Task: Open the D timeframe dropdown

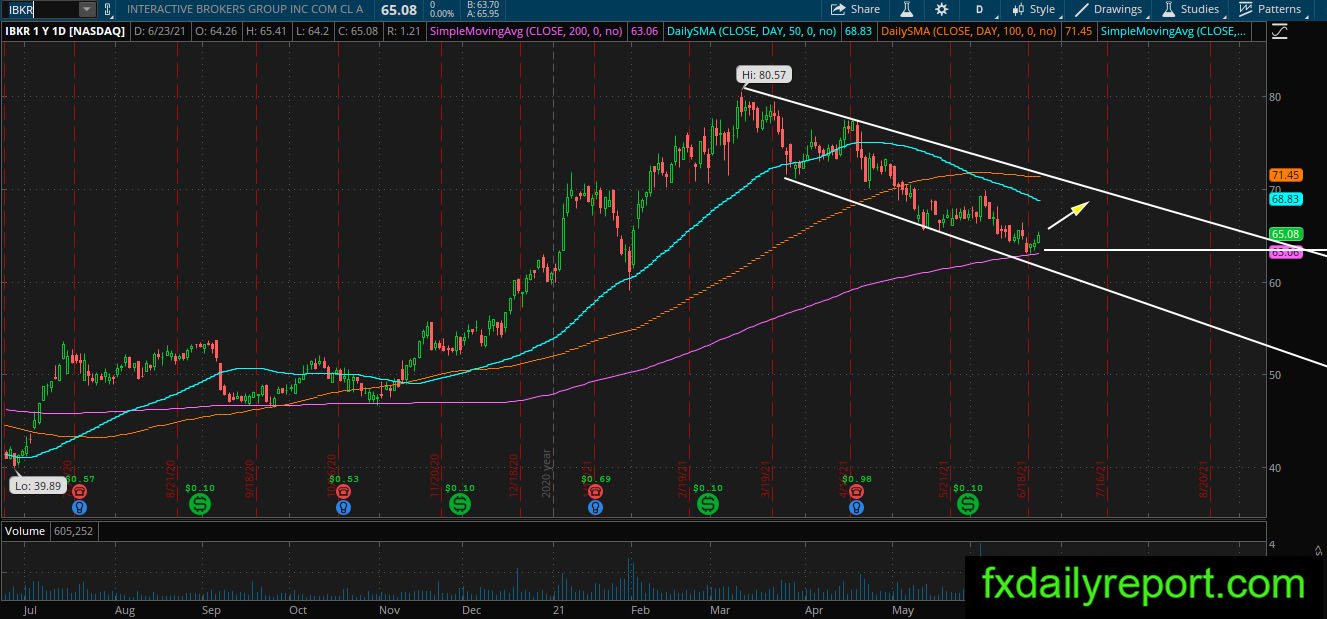Action: 980,9
